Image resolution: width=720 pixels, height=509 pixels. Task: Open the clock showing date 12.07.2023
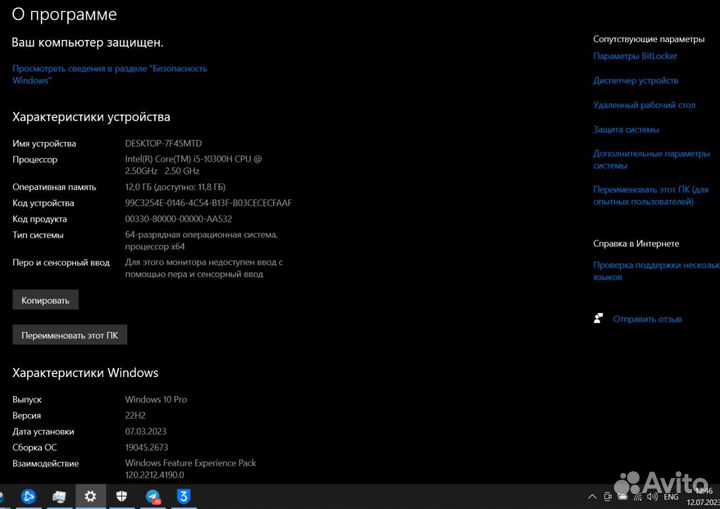(x=703, y=497)
